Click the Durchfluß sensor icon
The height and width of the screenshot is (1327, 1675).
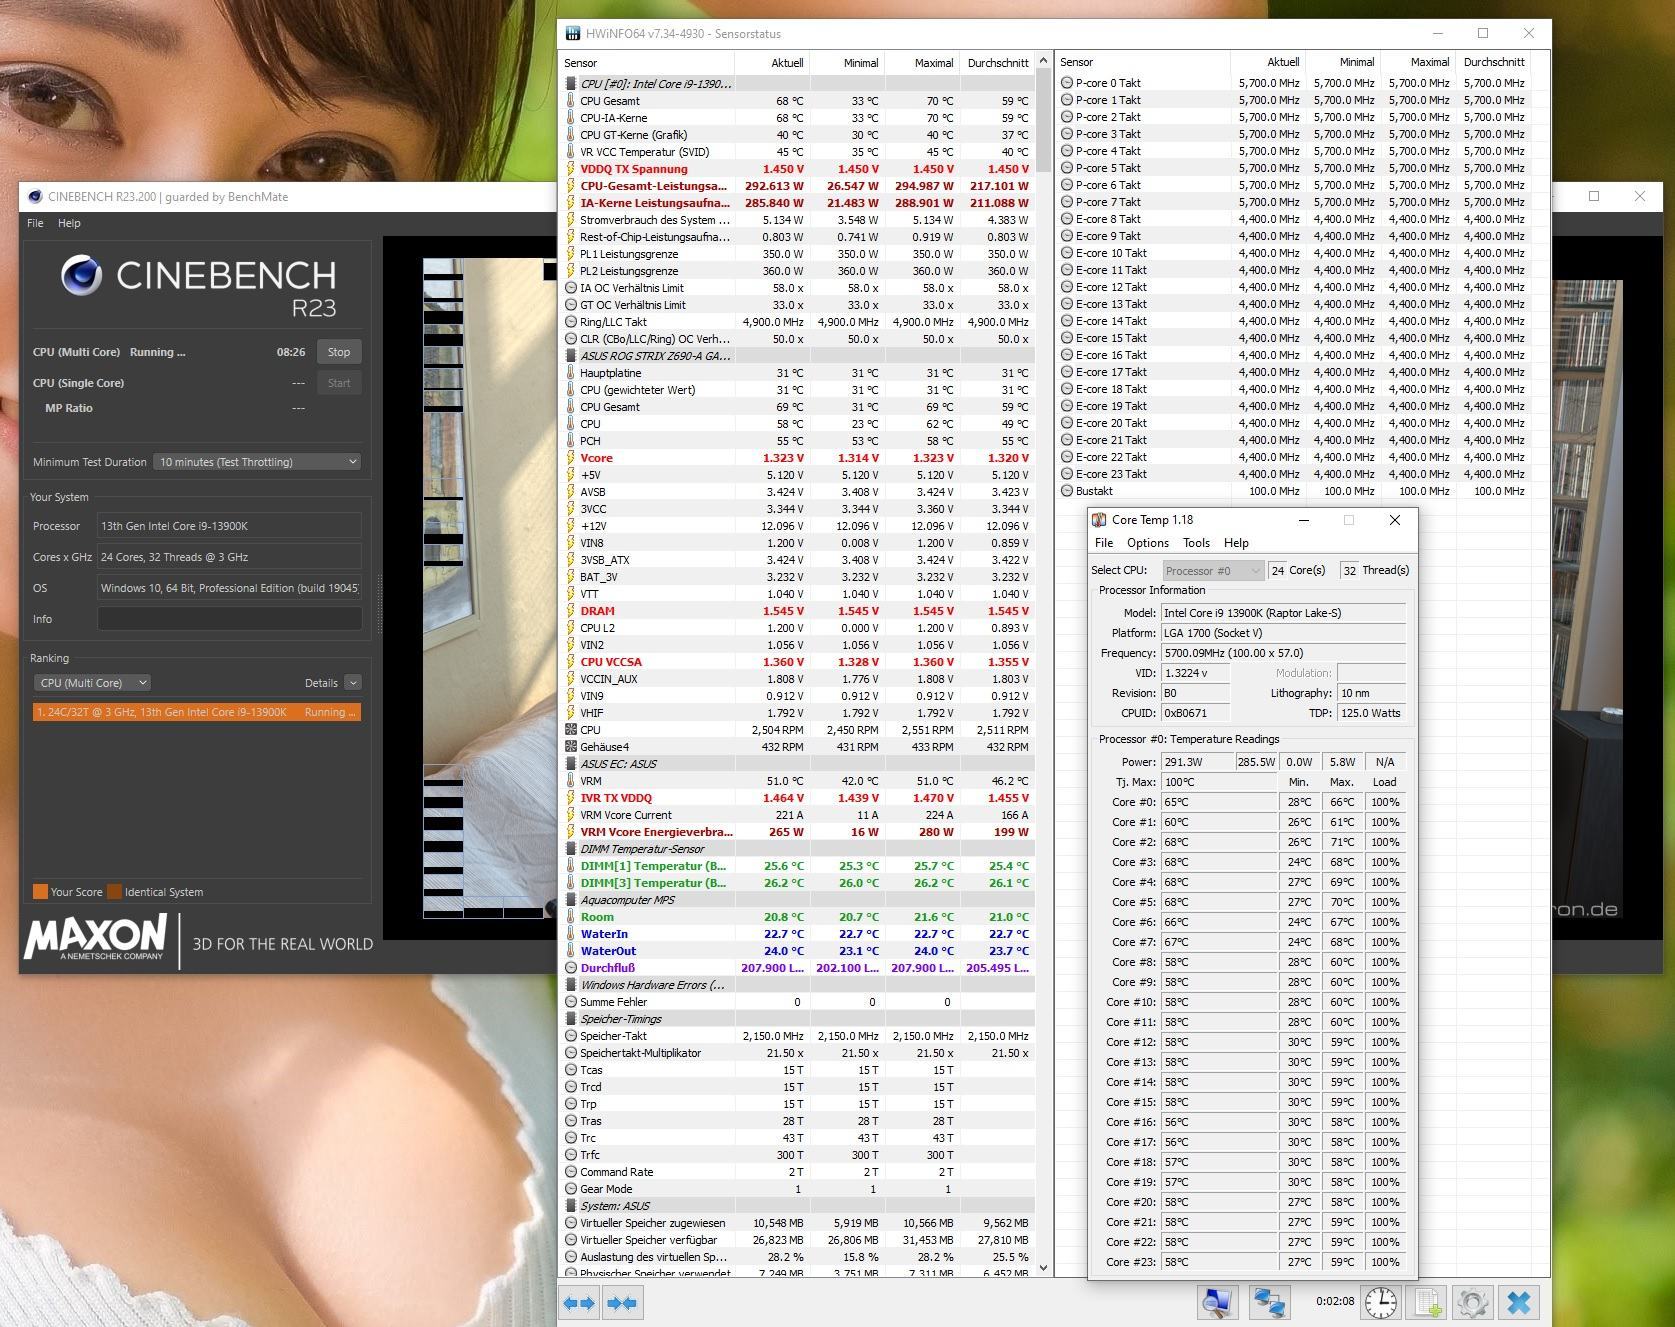pyautogui.click(x=571, y=968)
